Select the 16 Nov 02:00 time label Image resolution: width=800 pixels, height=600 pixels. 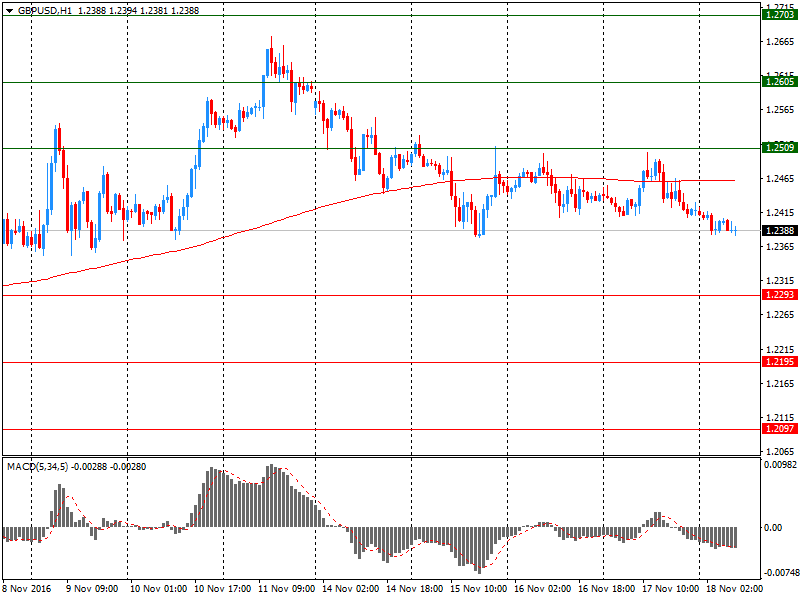tap(542, 589)
